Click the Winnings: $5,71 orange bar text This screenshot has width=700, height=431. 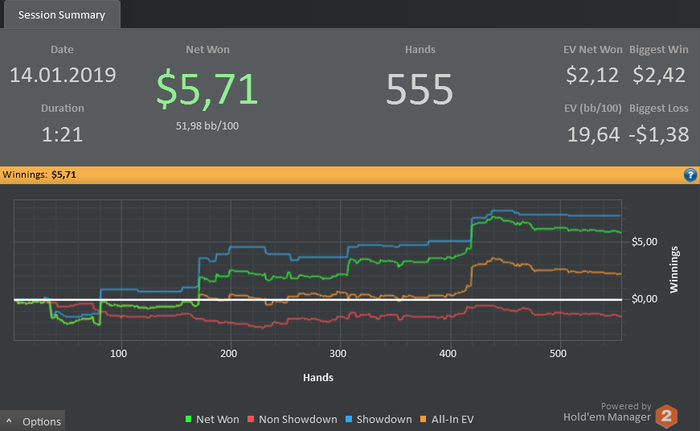(39, 175)
